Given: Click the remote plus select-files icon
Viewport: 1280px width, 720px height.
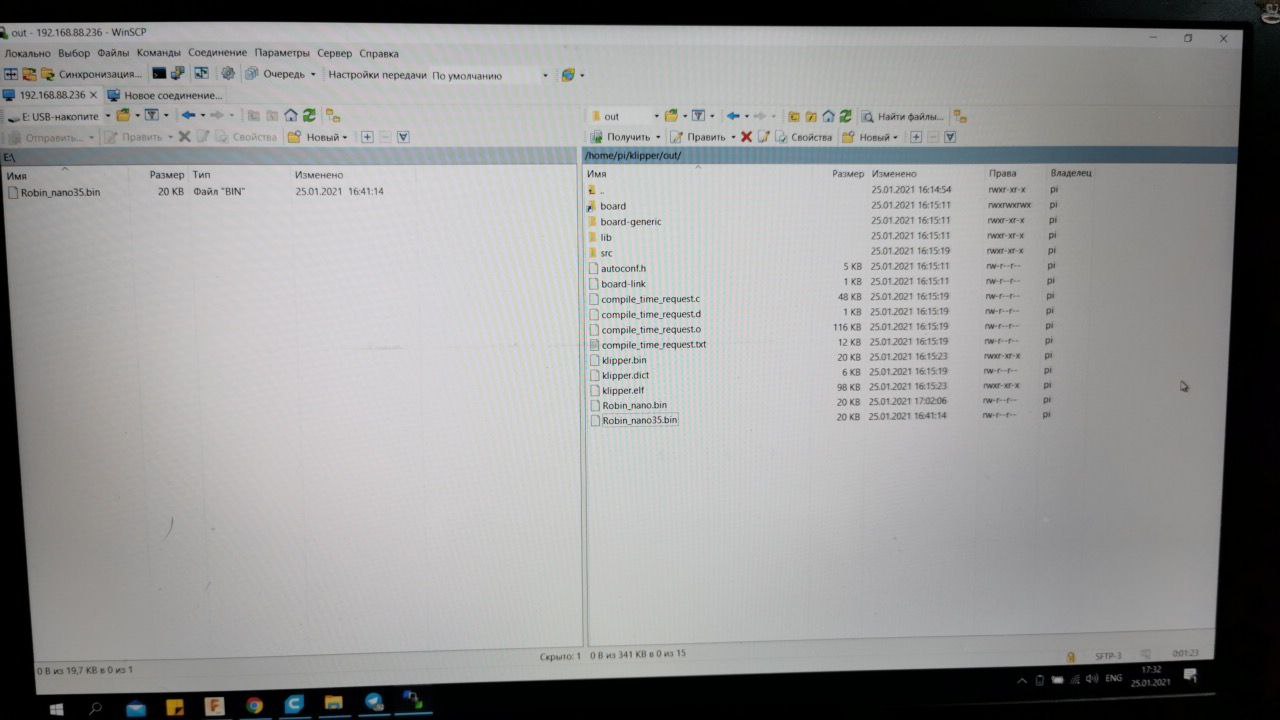Looking at the screenshot, I should click(914, 137).
